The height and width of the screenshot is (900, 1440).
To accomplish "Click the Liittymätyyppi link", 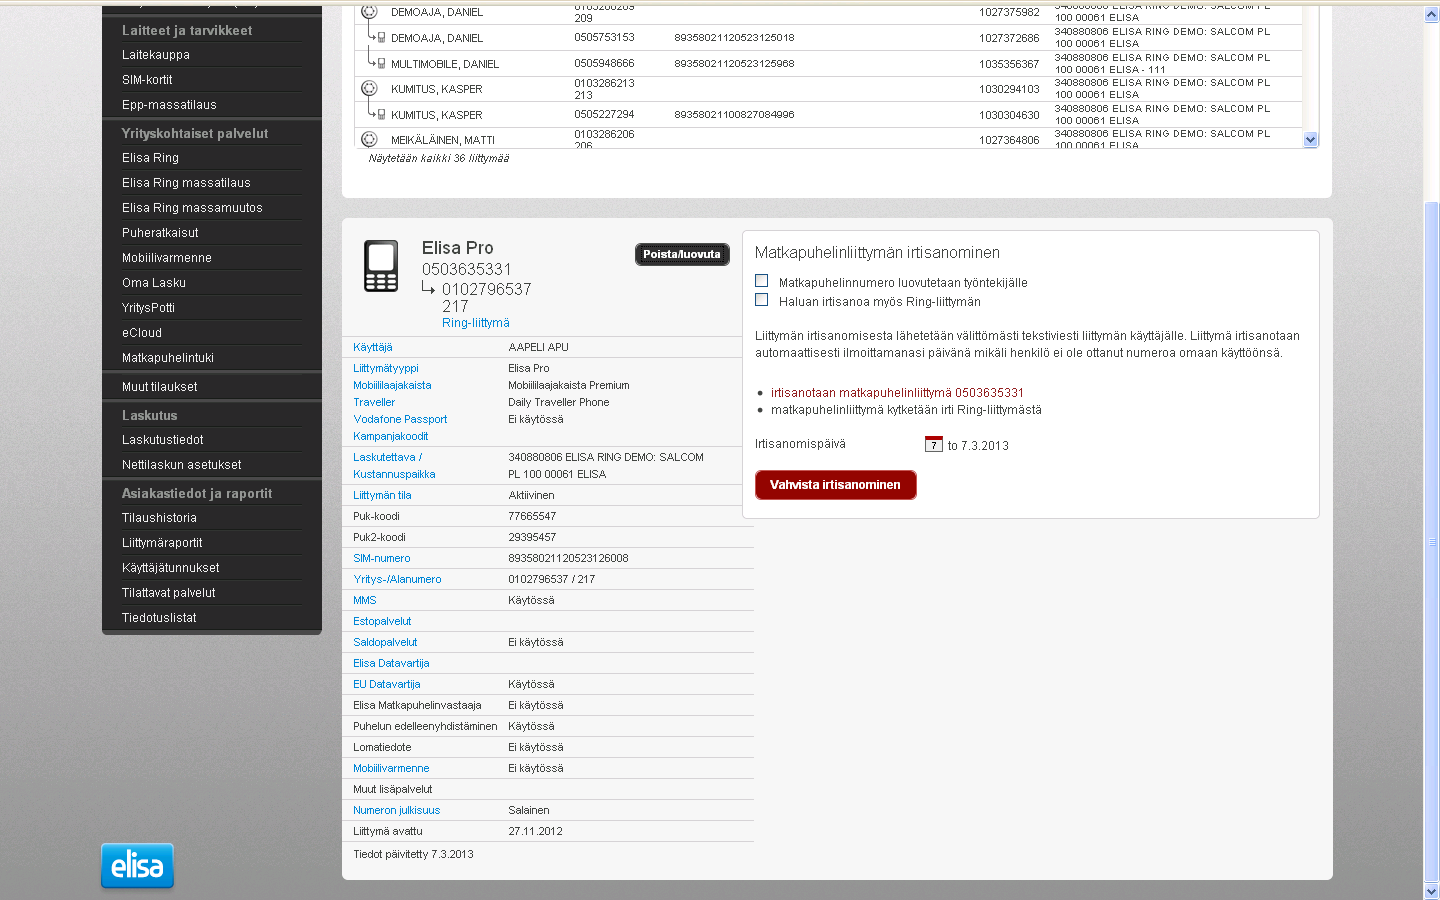I will pos(386,368).
